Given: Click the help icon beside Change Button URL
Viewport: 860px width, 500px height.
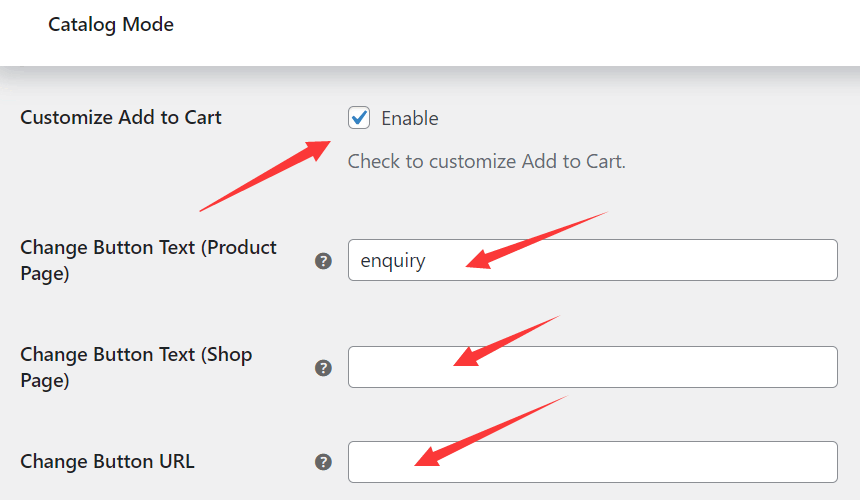Looking at the screenshot, I should pos(323,462).
